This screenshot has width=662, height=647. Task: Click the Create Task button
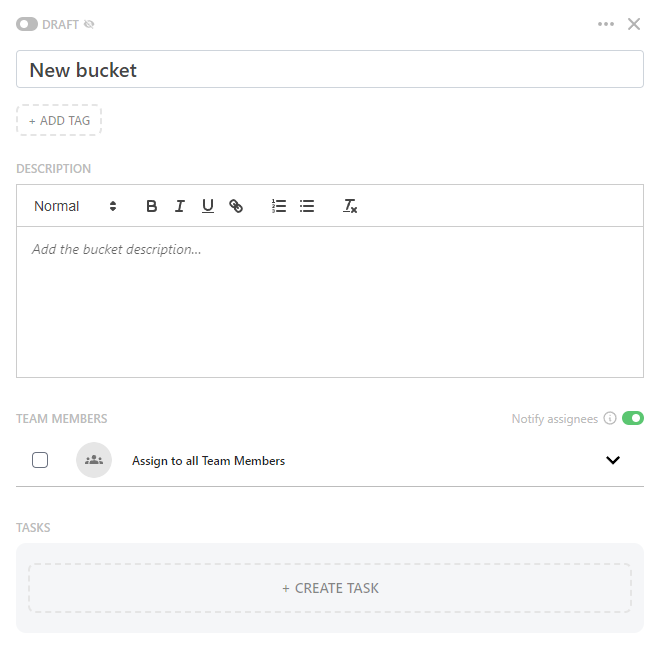(330, 588)
